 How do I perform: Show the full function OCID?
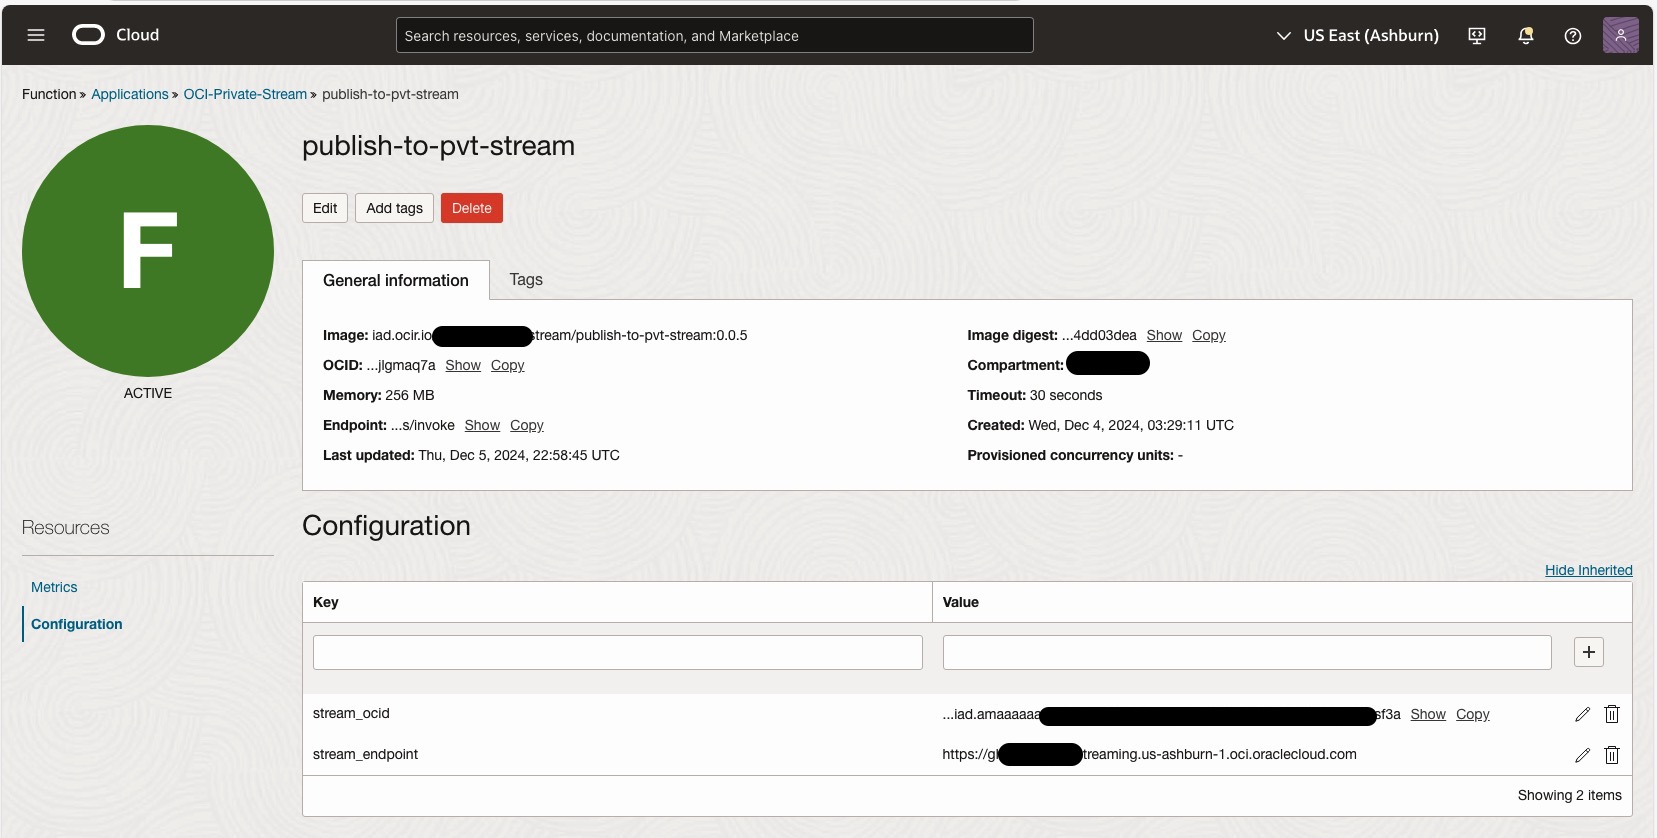[463, 365]
